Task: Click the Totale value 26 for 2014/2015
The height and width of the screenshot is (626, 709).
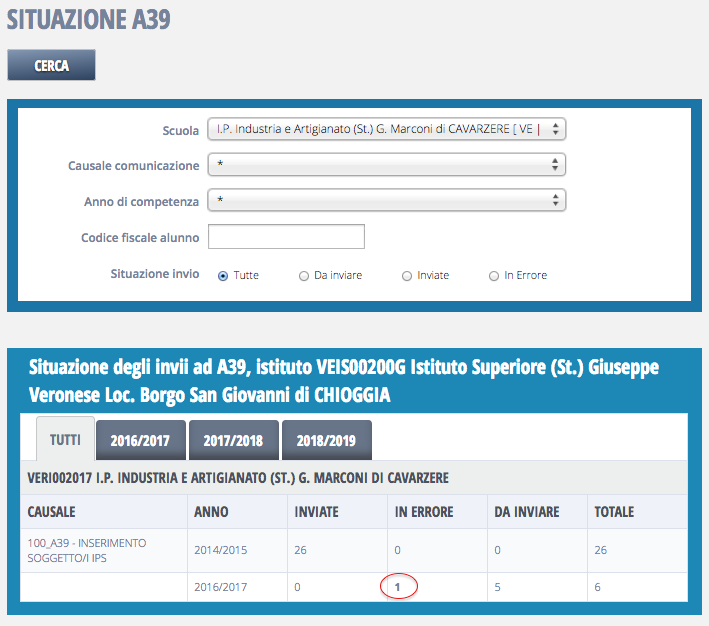Action: pyautogui.click(x=601, y=550)
